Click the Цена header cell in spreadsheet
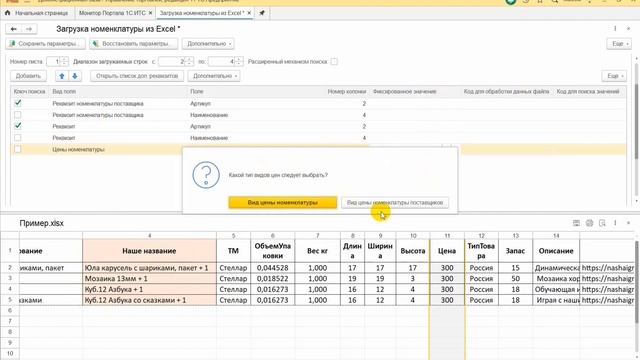 coord(447,251)
